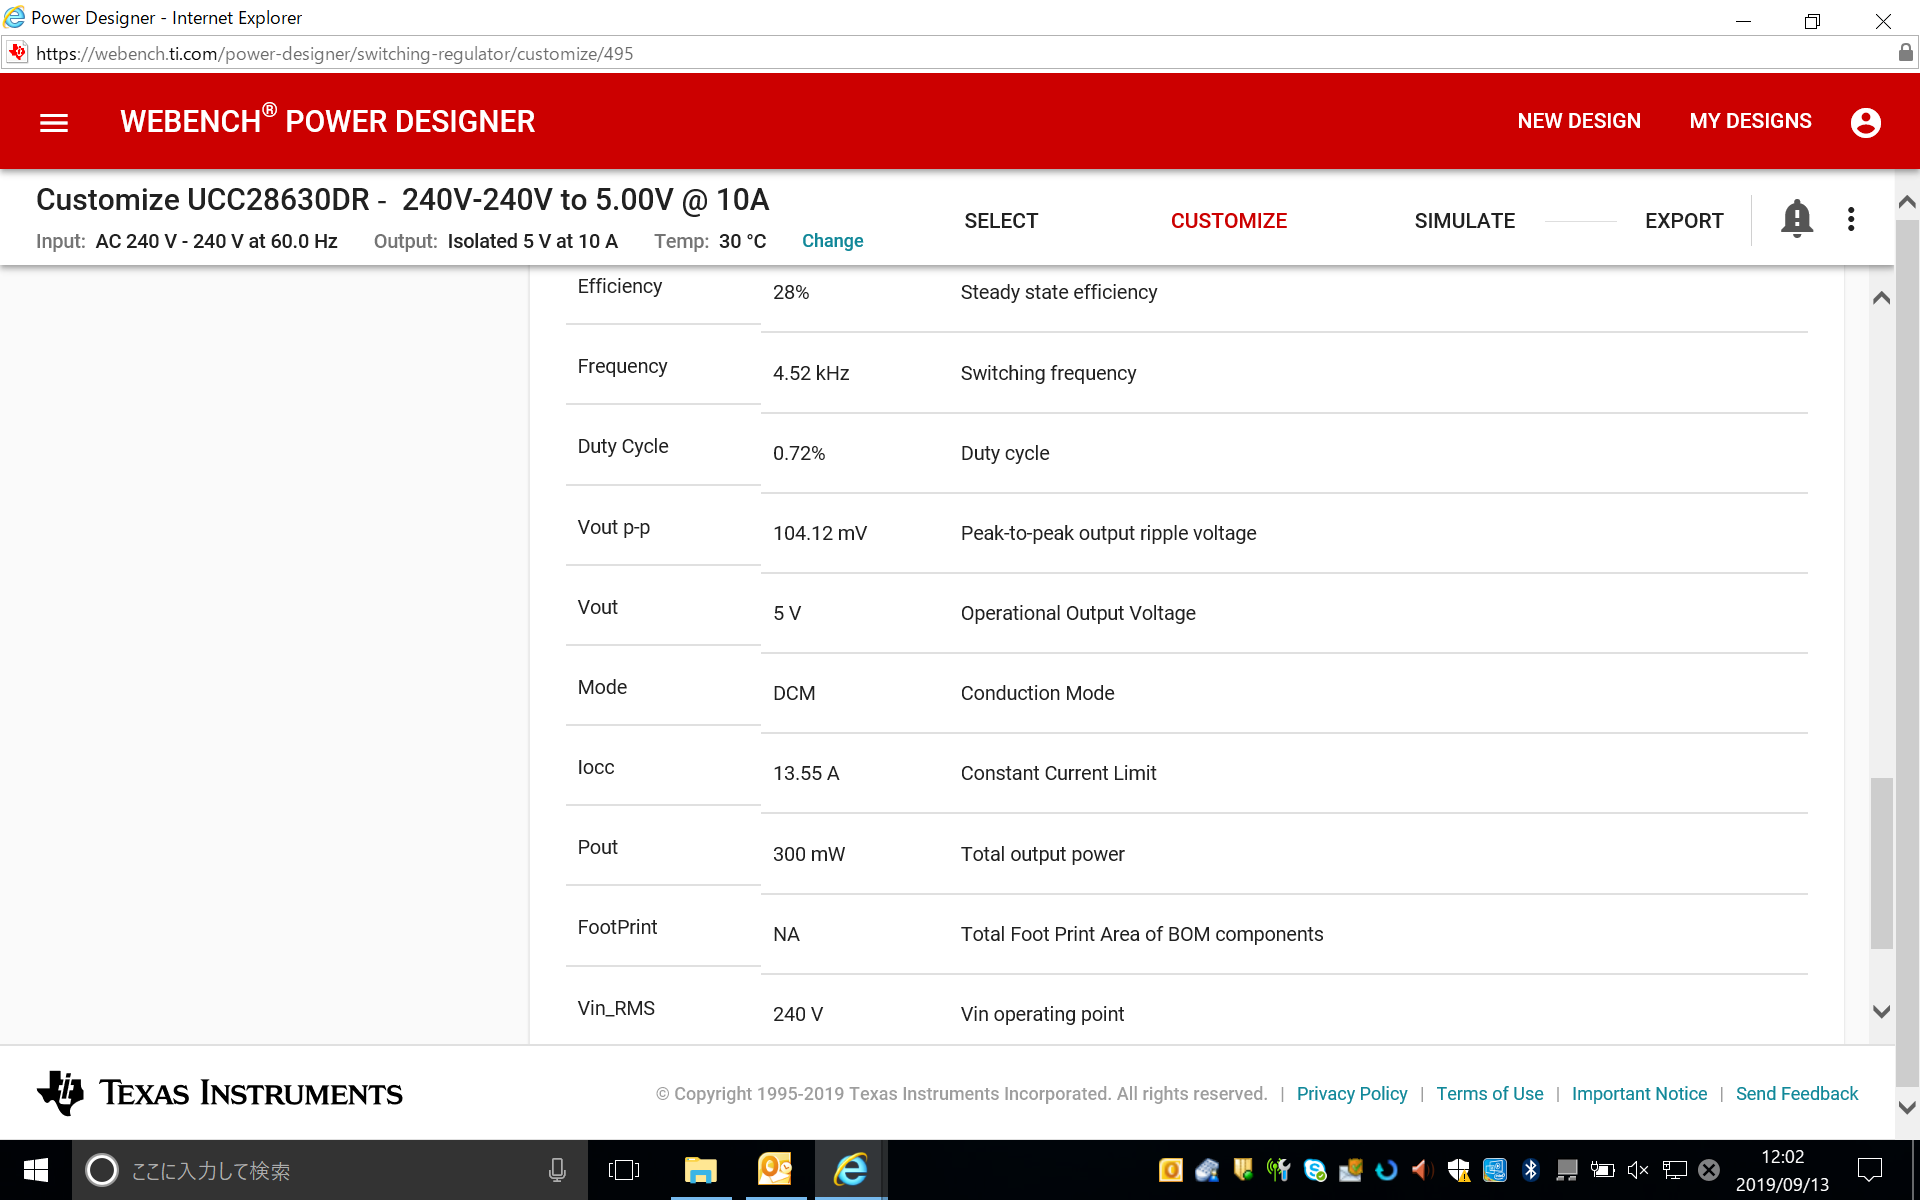Image resolution: width=1920 pixels, height=1200 pixels.
Task: Click the page scrollbar down arrow
Action: pyautogui.click(x=1907, y=1108)
